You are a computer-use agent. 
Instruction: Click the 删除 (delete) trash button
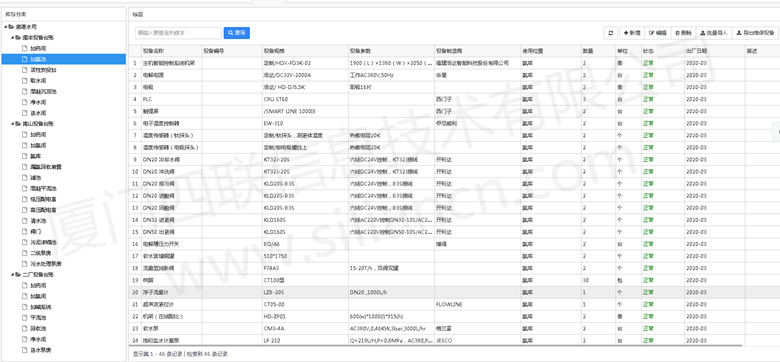click(683, 33)
